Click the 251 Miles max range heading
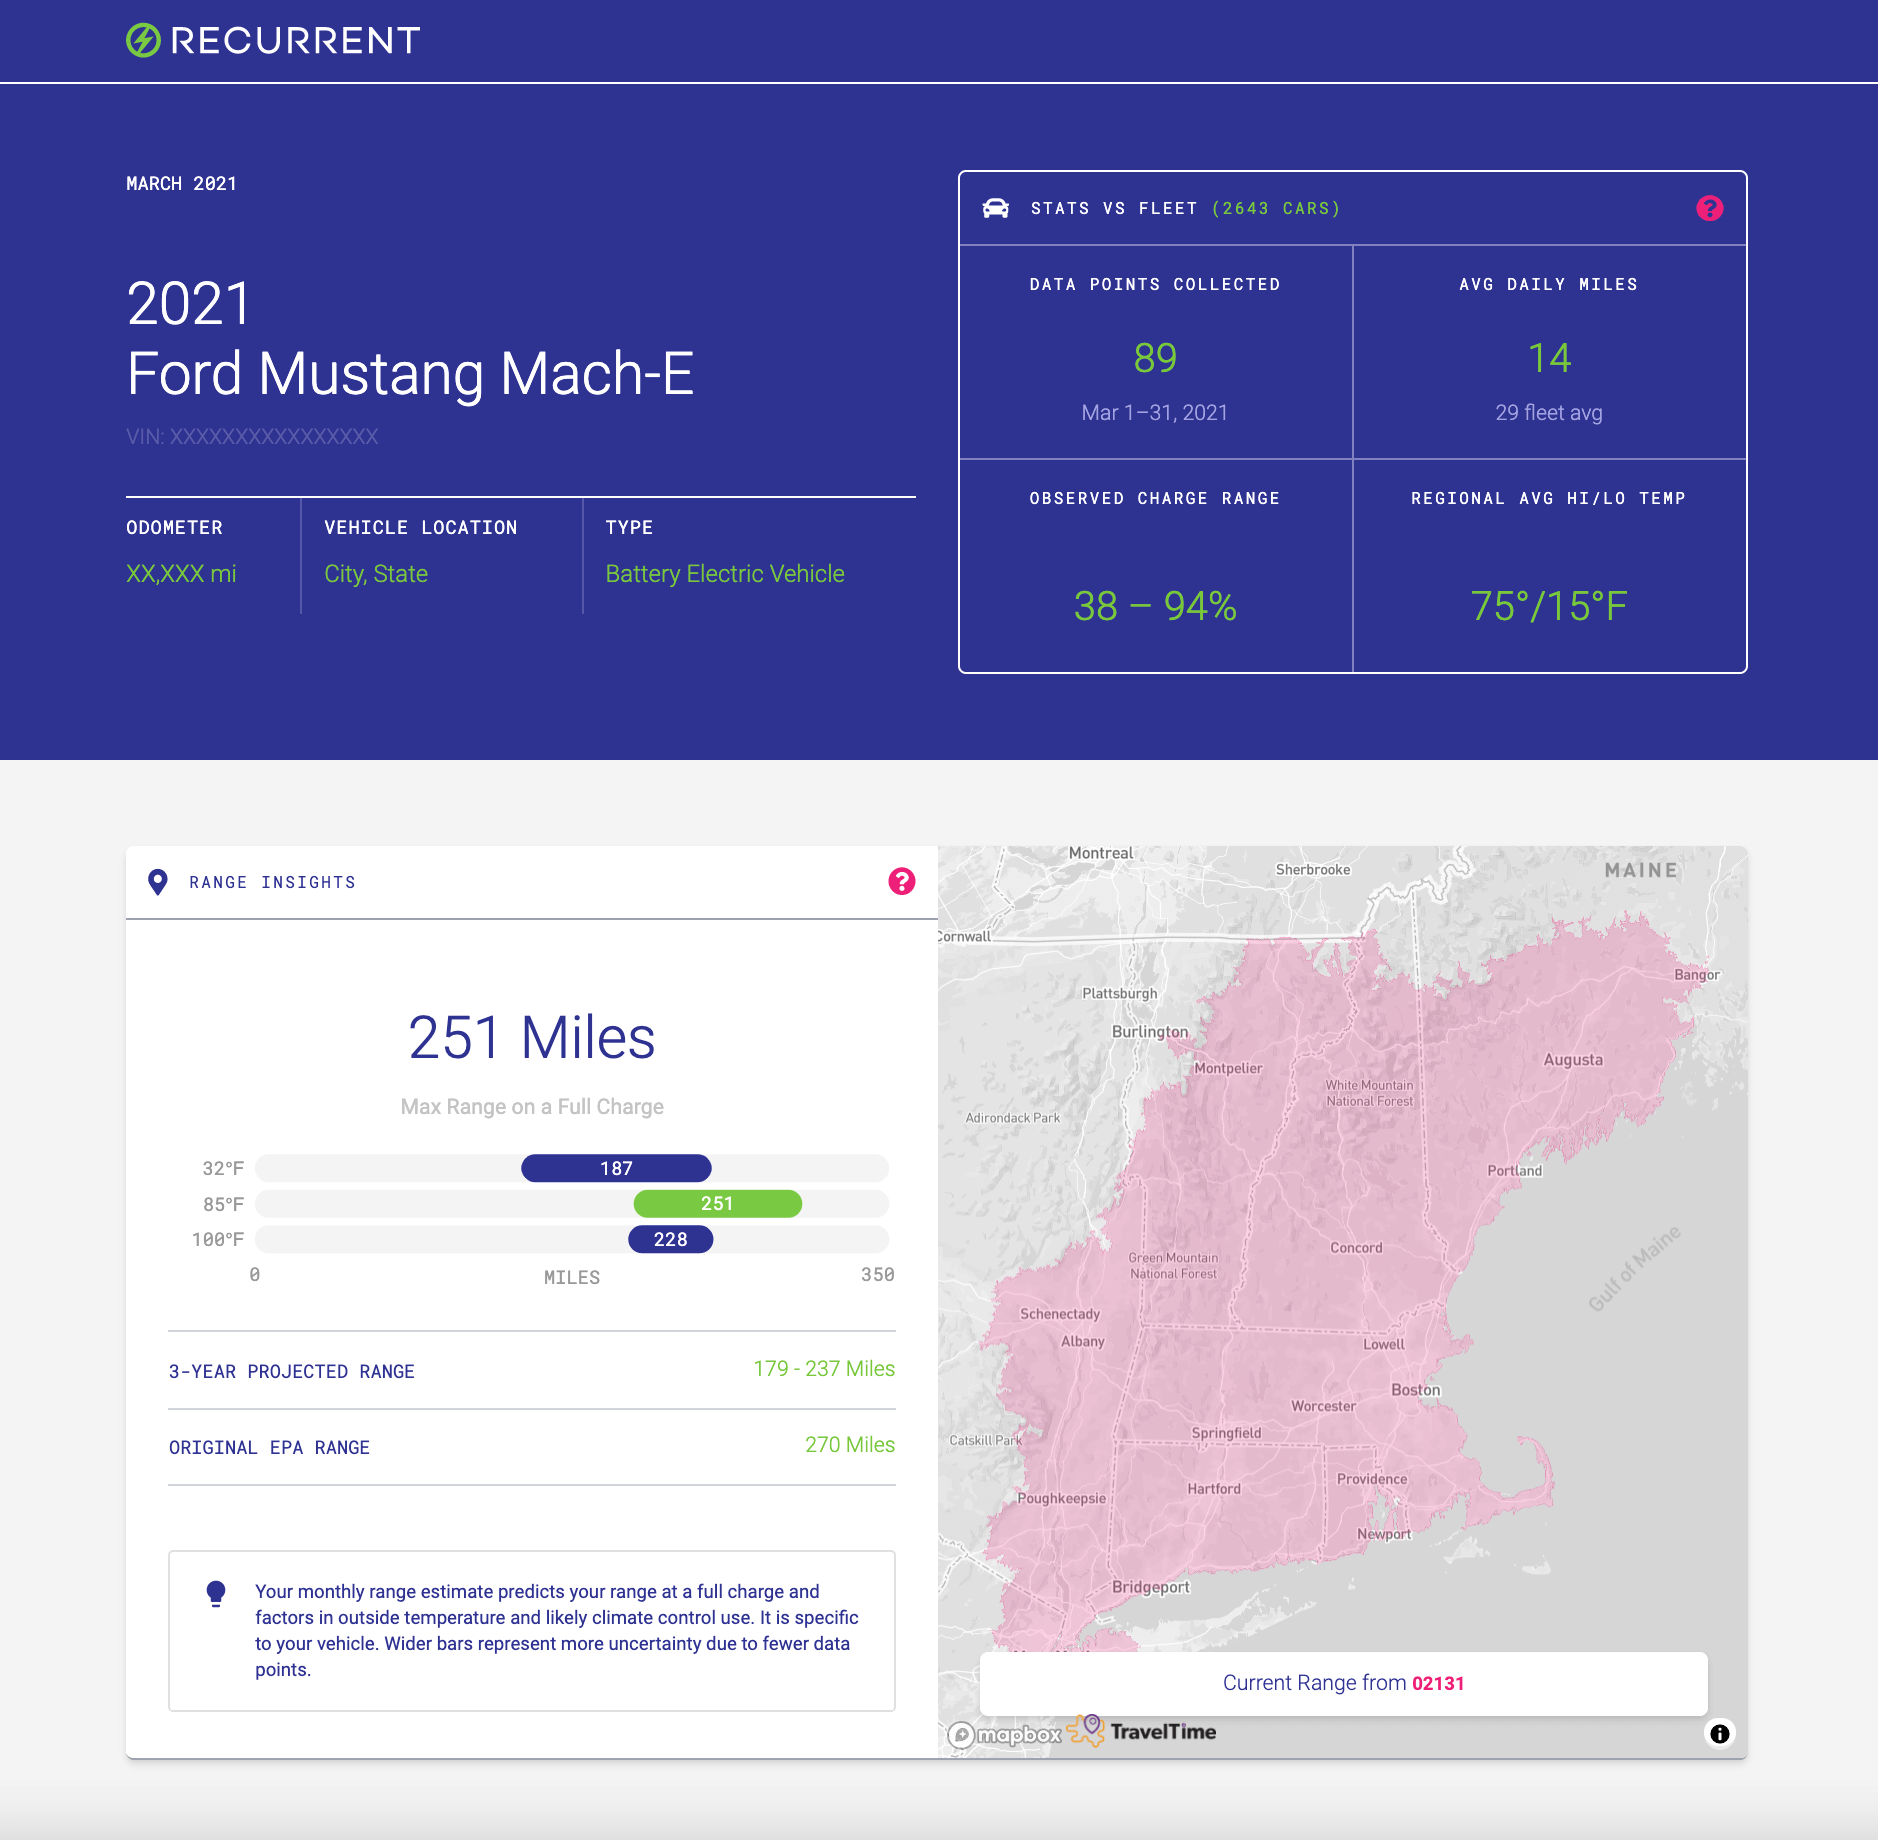The width and height of the screenshot is (1878, 1840). pos(532,1037)
